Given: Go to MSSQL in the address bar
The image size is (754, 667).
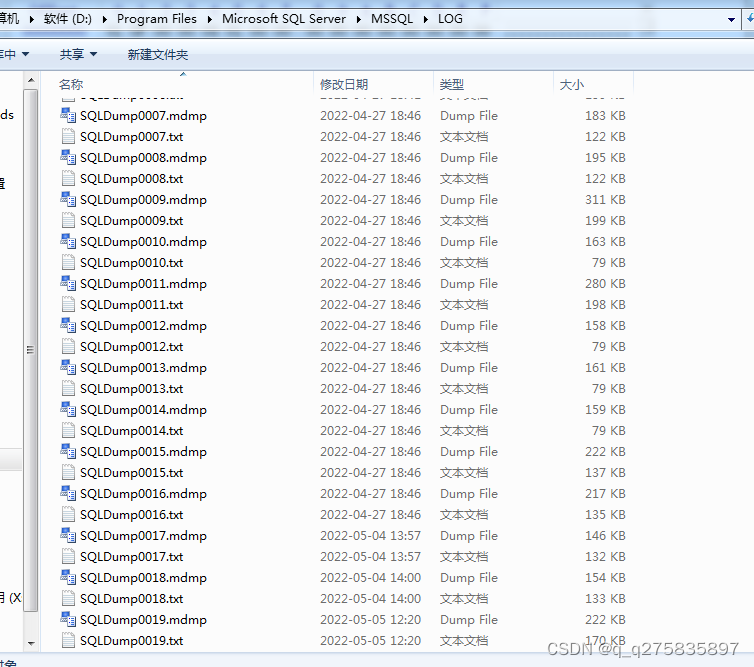Looking at the screenshot, I should (392, 19).
